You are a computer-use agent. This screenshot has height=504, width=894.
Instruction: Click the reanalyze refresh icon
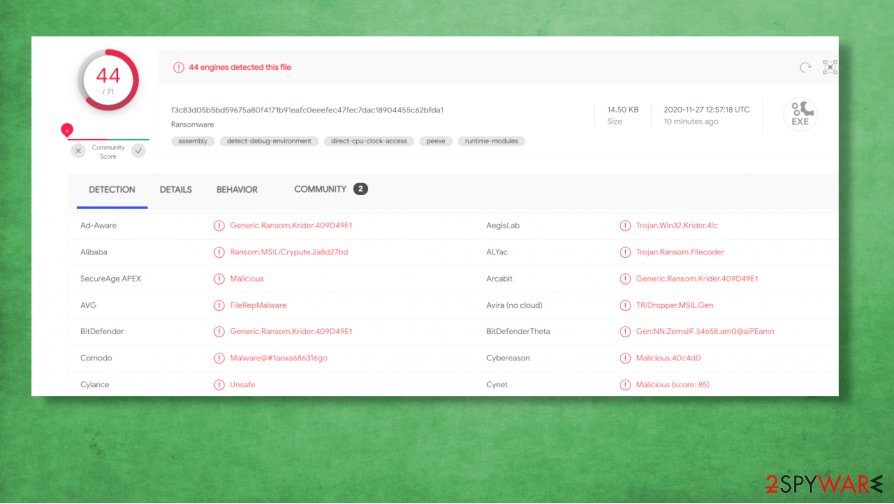(x=805, y=67)
